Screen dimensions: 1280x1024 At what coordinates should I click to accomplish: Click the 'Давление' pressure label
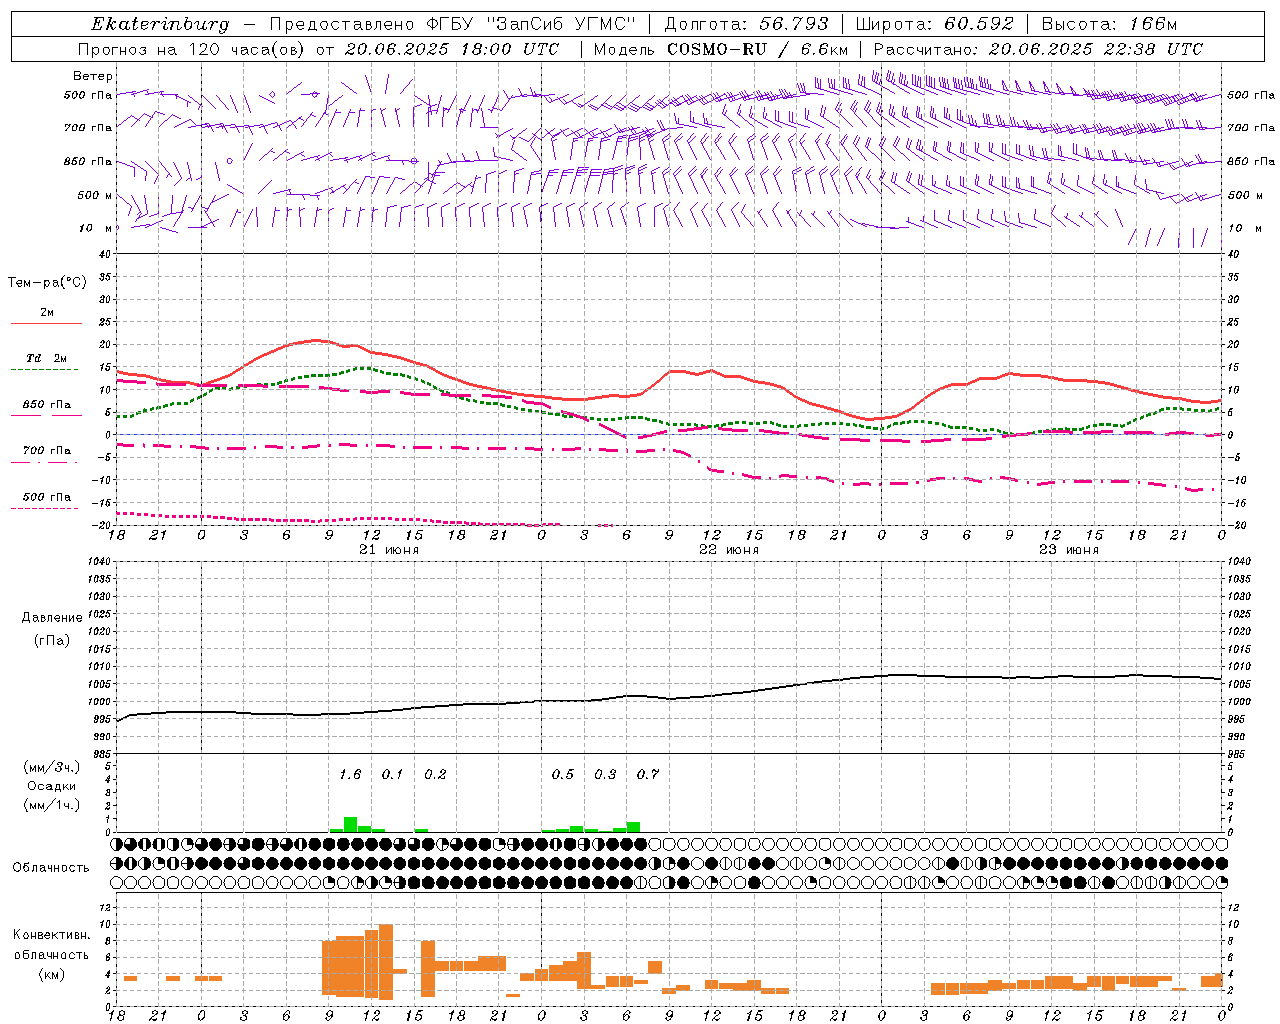pyautogui.click(x=50, y=618)
